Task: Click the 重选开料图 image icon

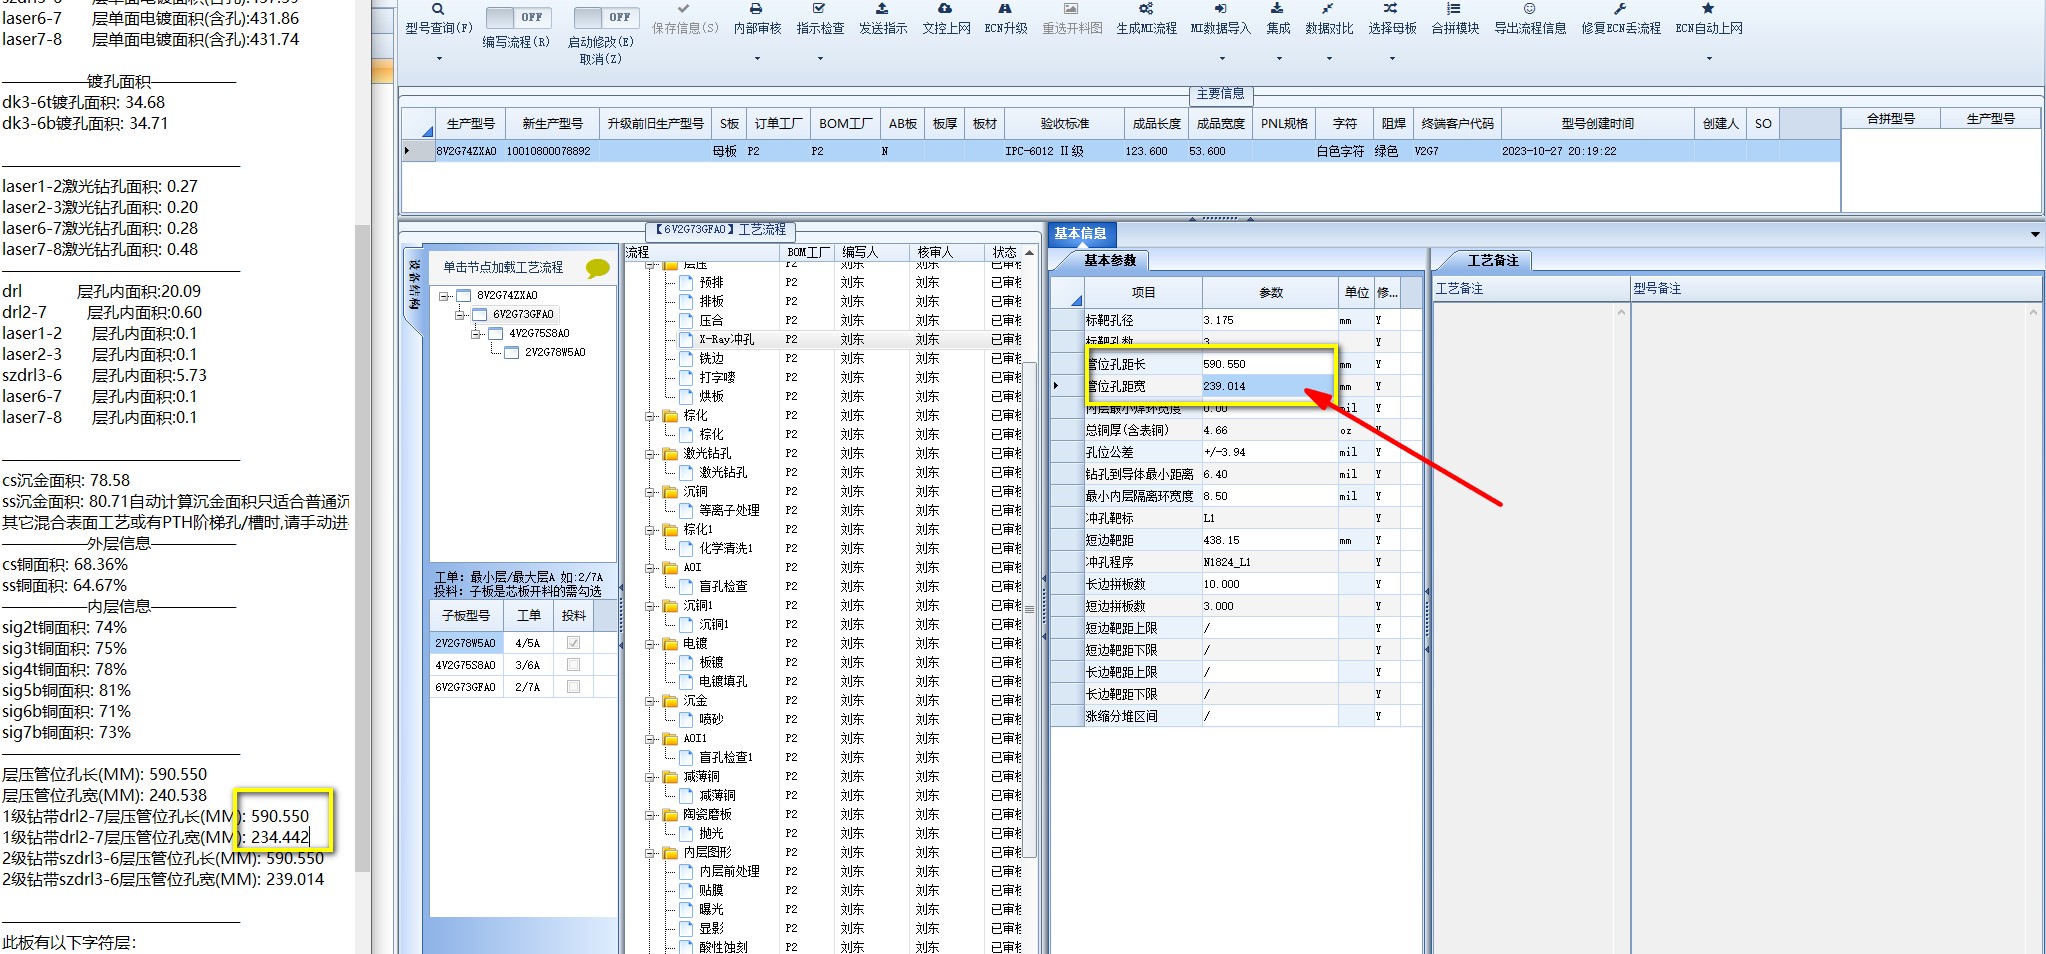Action: pos(1071,8)
